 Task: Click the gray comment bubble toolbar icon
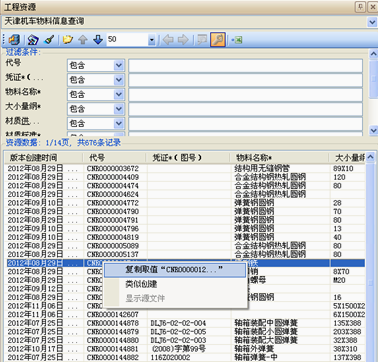[x=202, y=40]
